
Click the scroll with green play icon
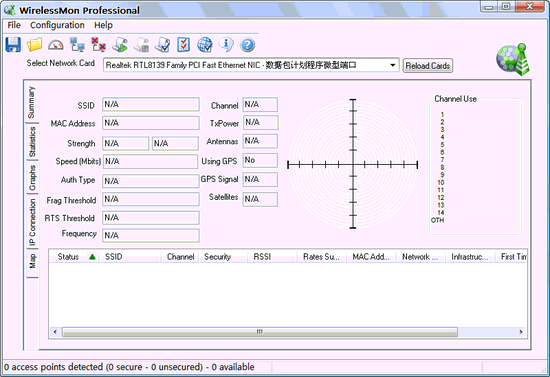point(120,45)
